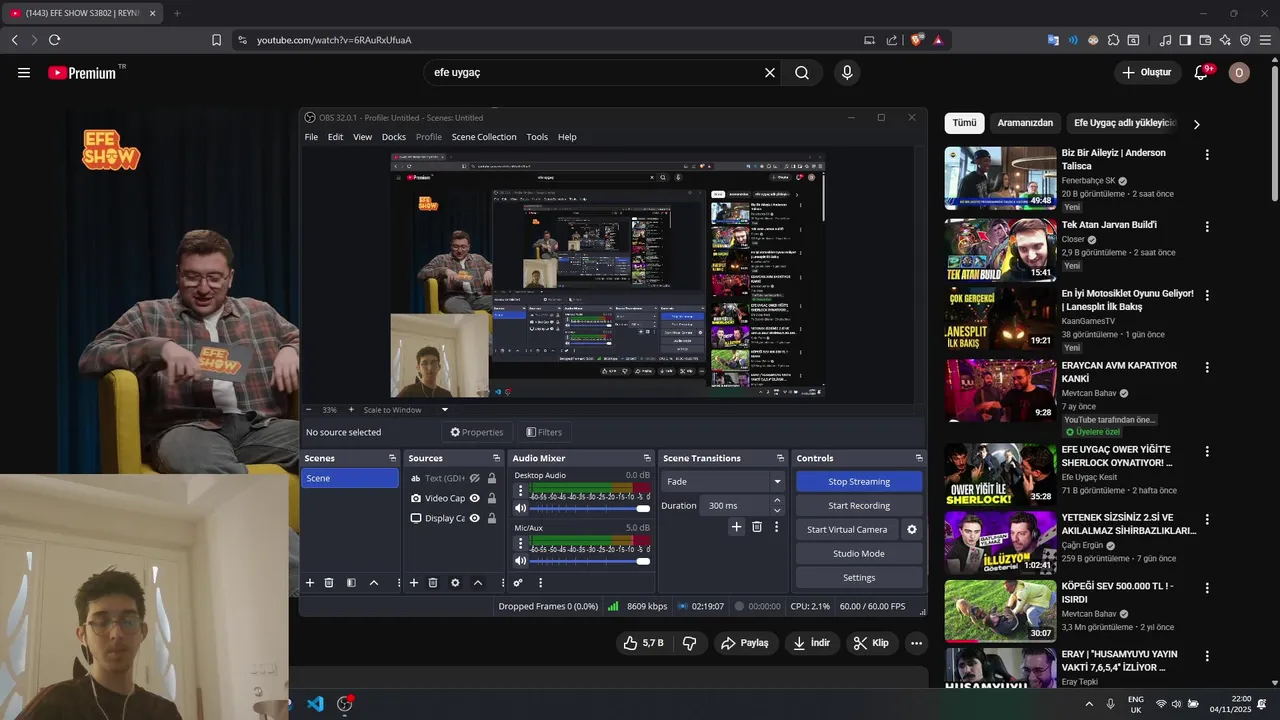This screenshot has height=720, width=1280.
Task: Open OBS Tools menu
Action: (x=537, y=137)
